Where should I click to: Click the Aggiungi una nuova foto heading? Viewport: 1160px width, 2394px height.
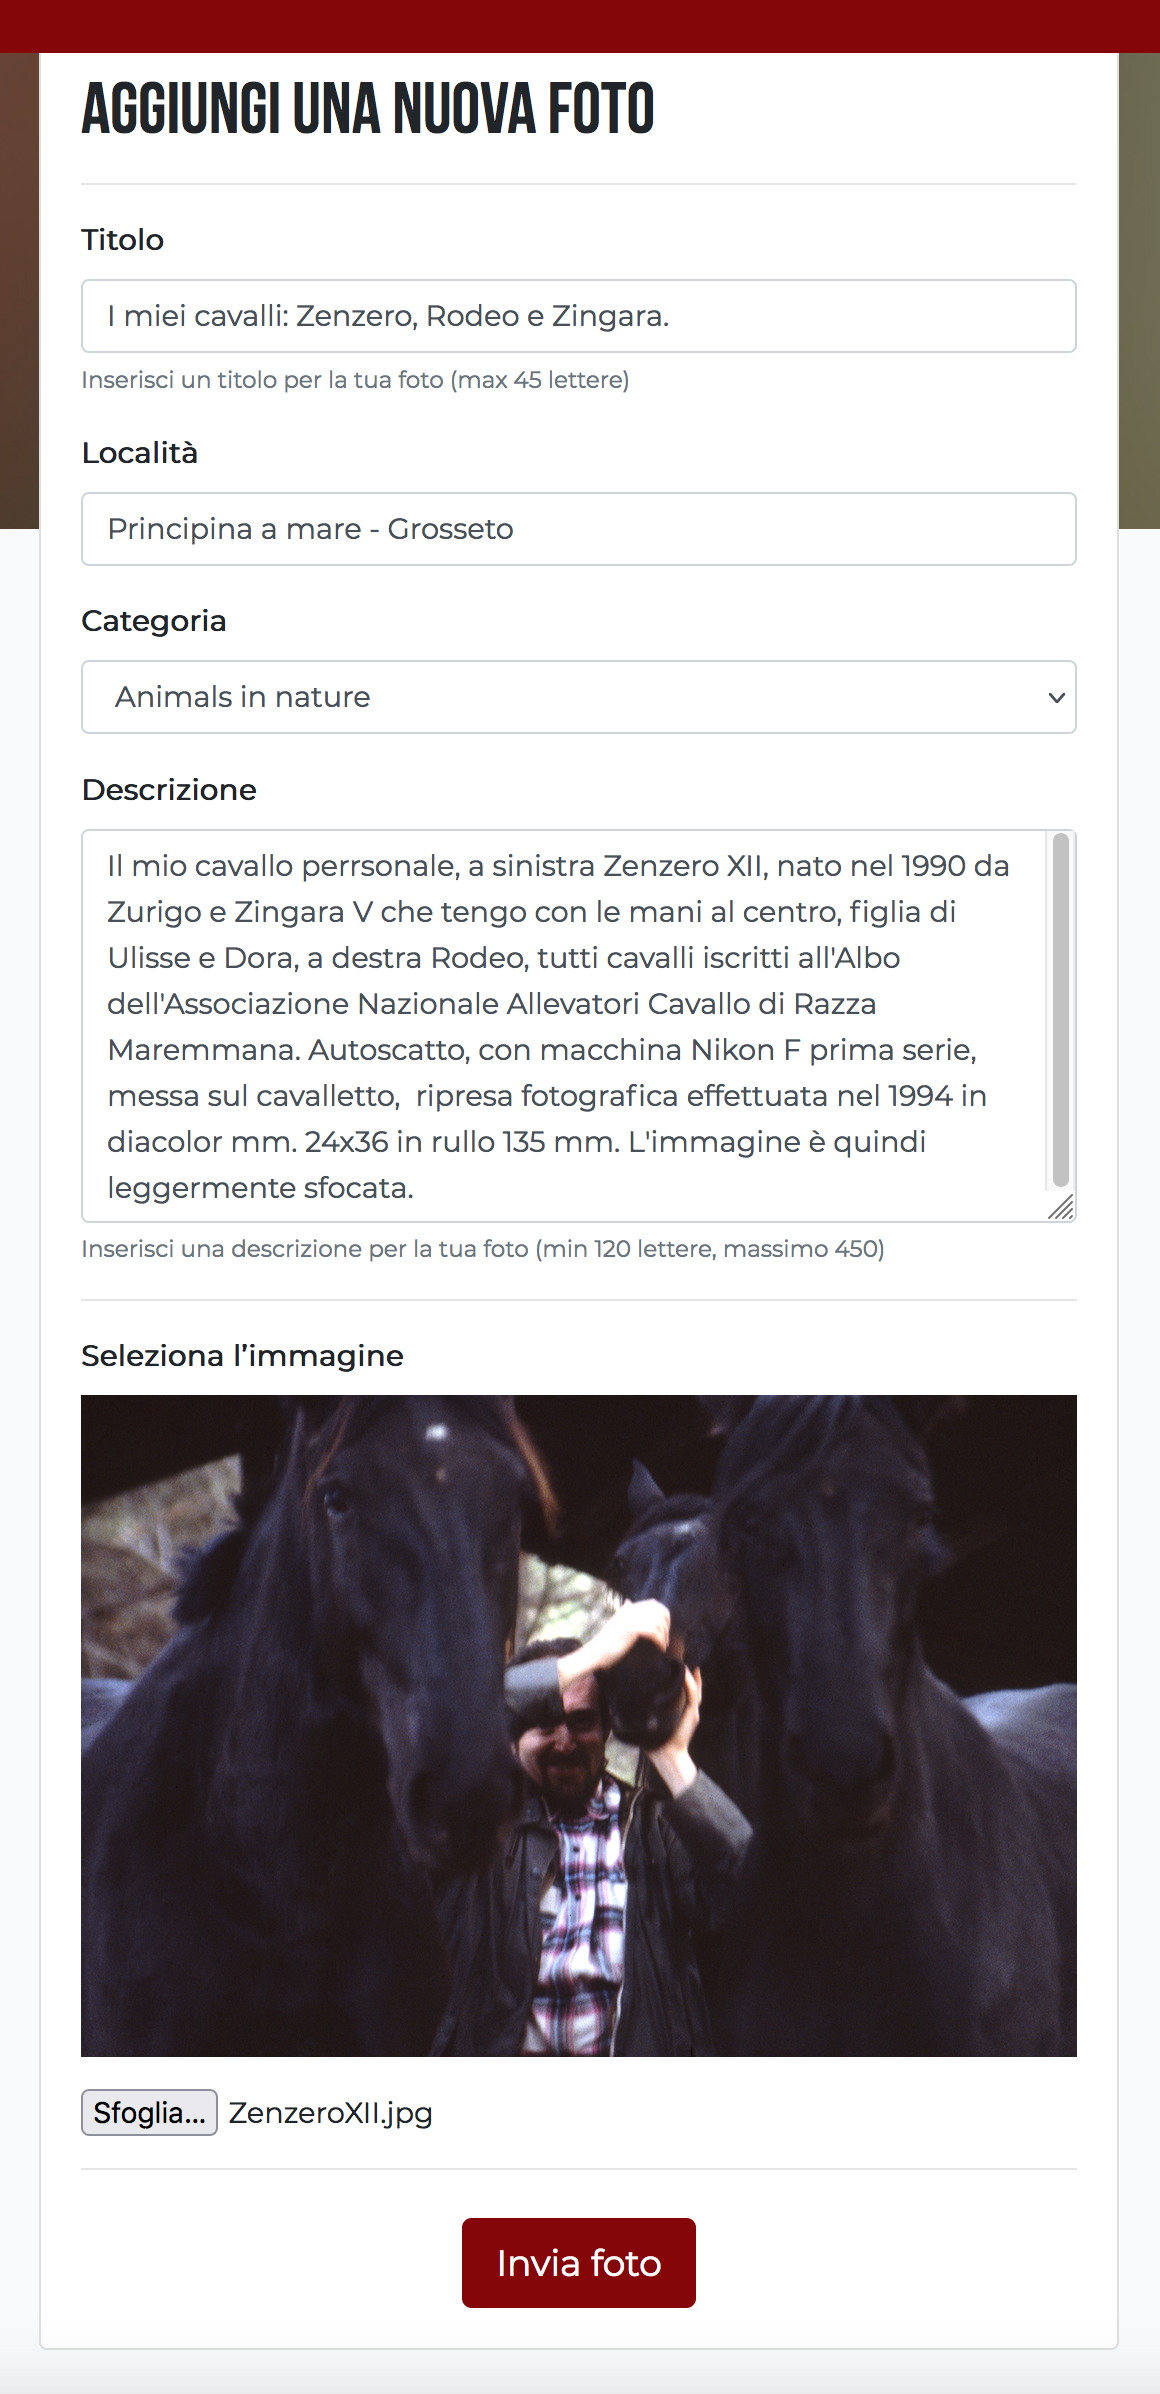[368, 109]
